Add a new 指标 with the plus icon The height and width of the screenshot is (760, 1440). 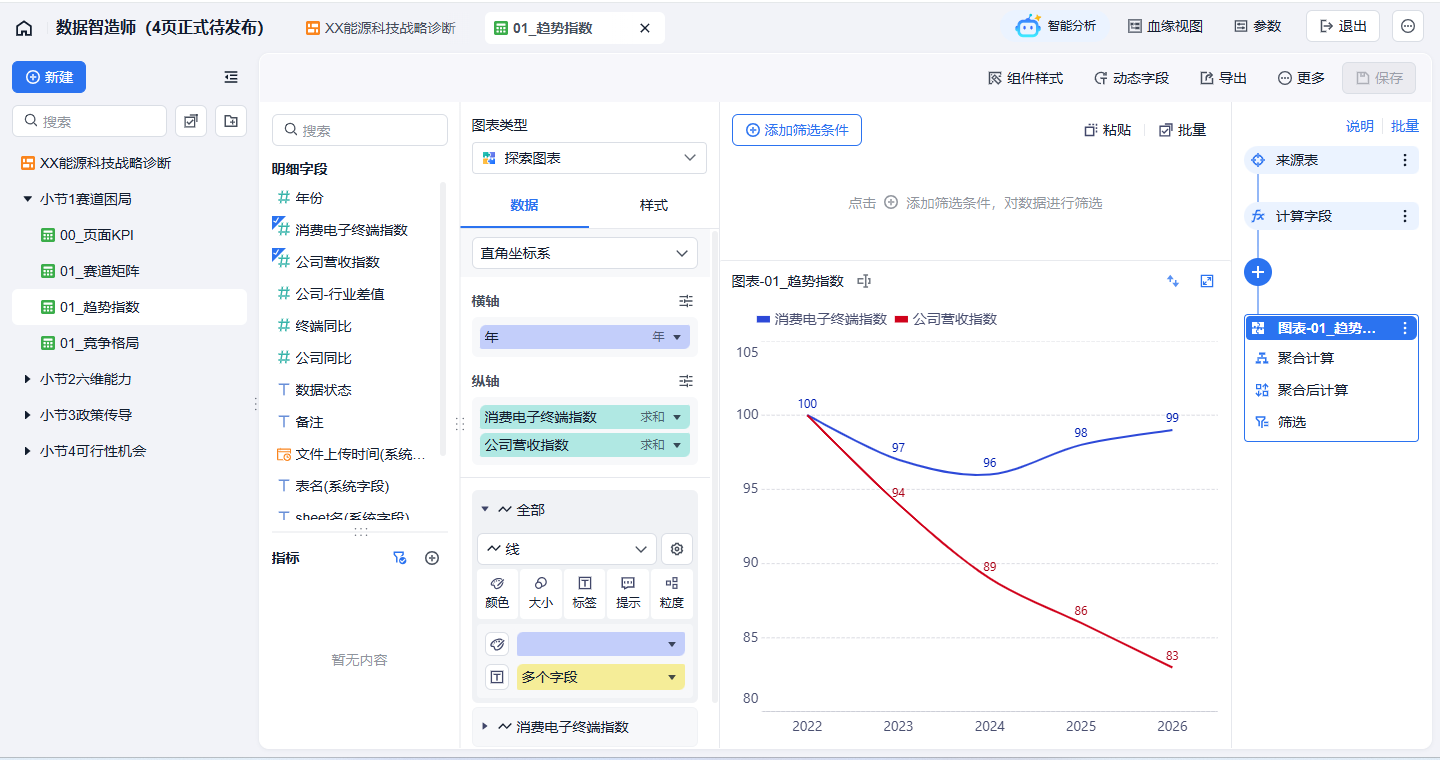(432, 558)
